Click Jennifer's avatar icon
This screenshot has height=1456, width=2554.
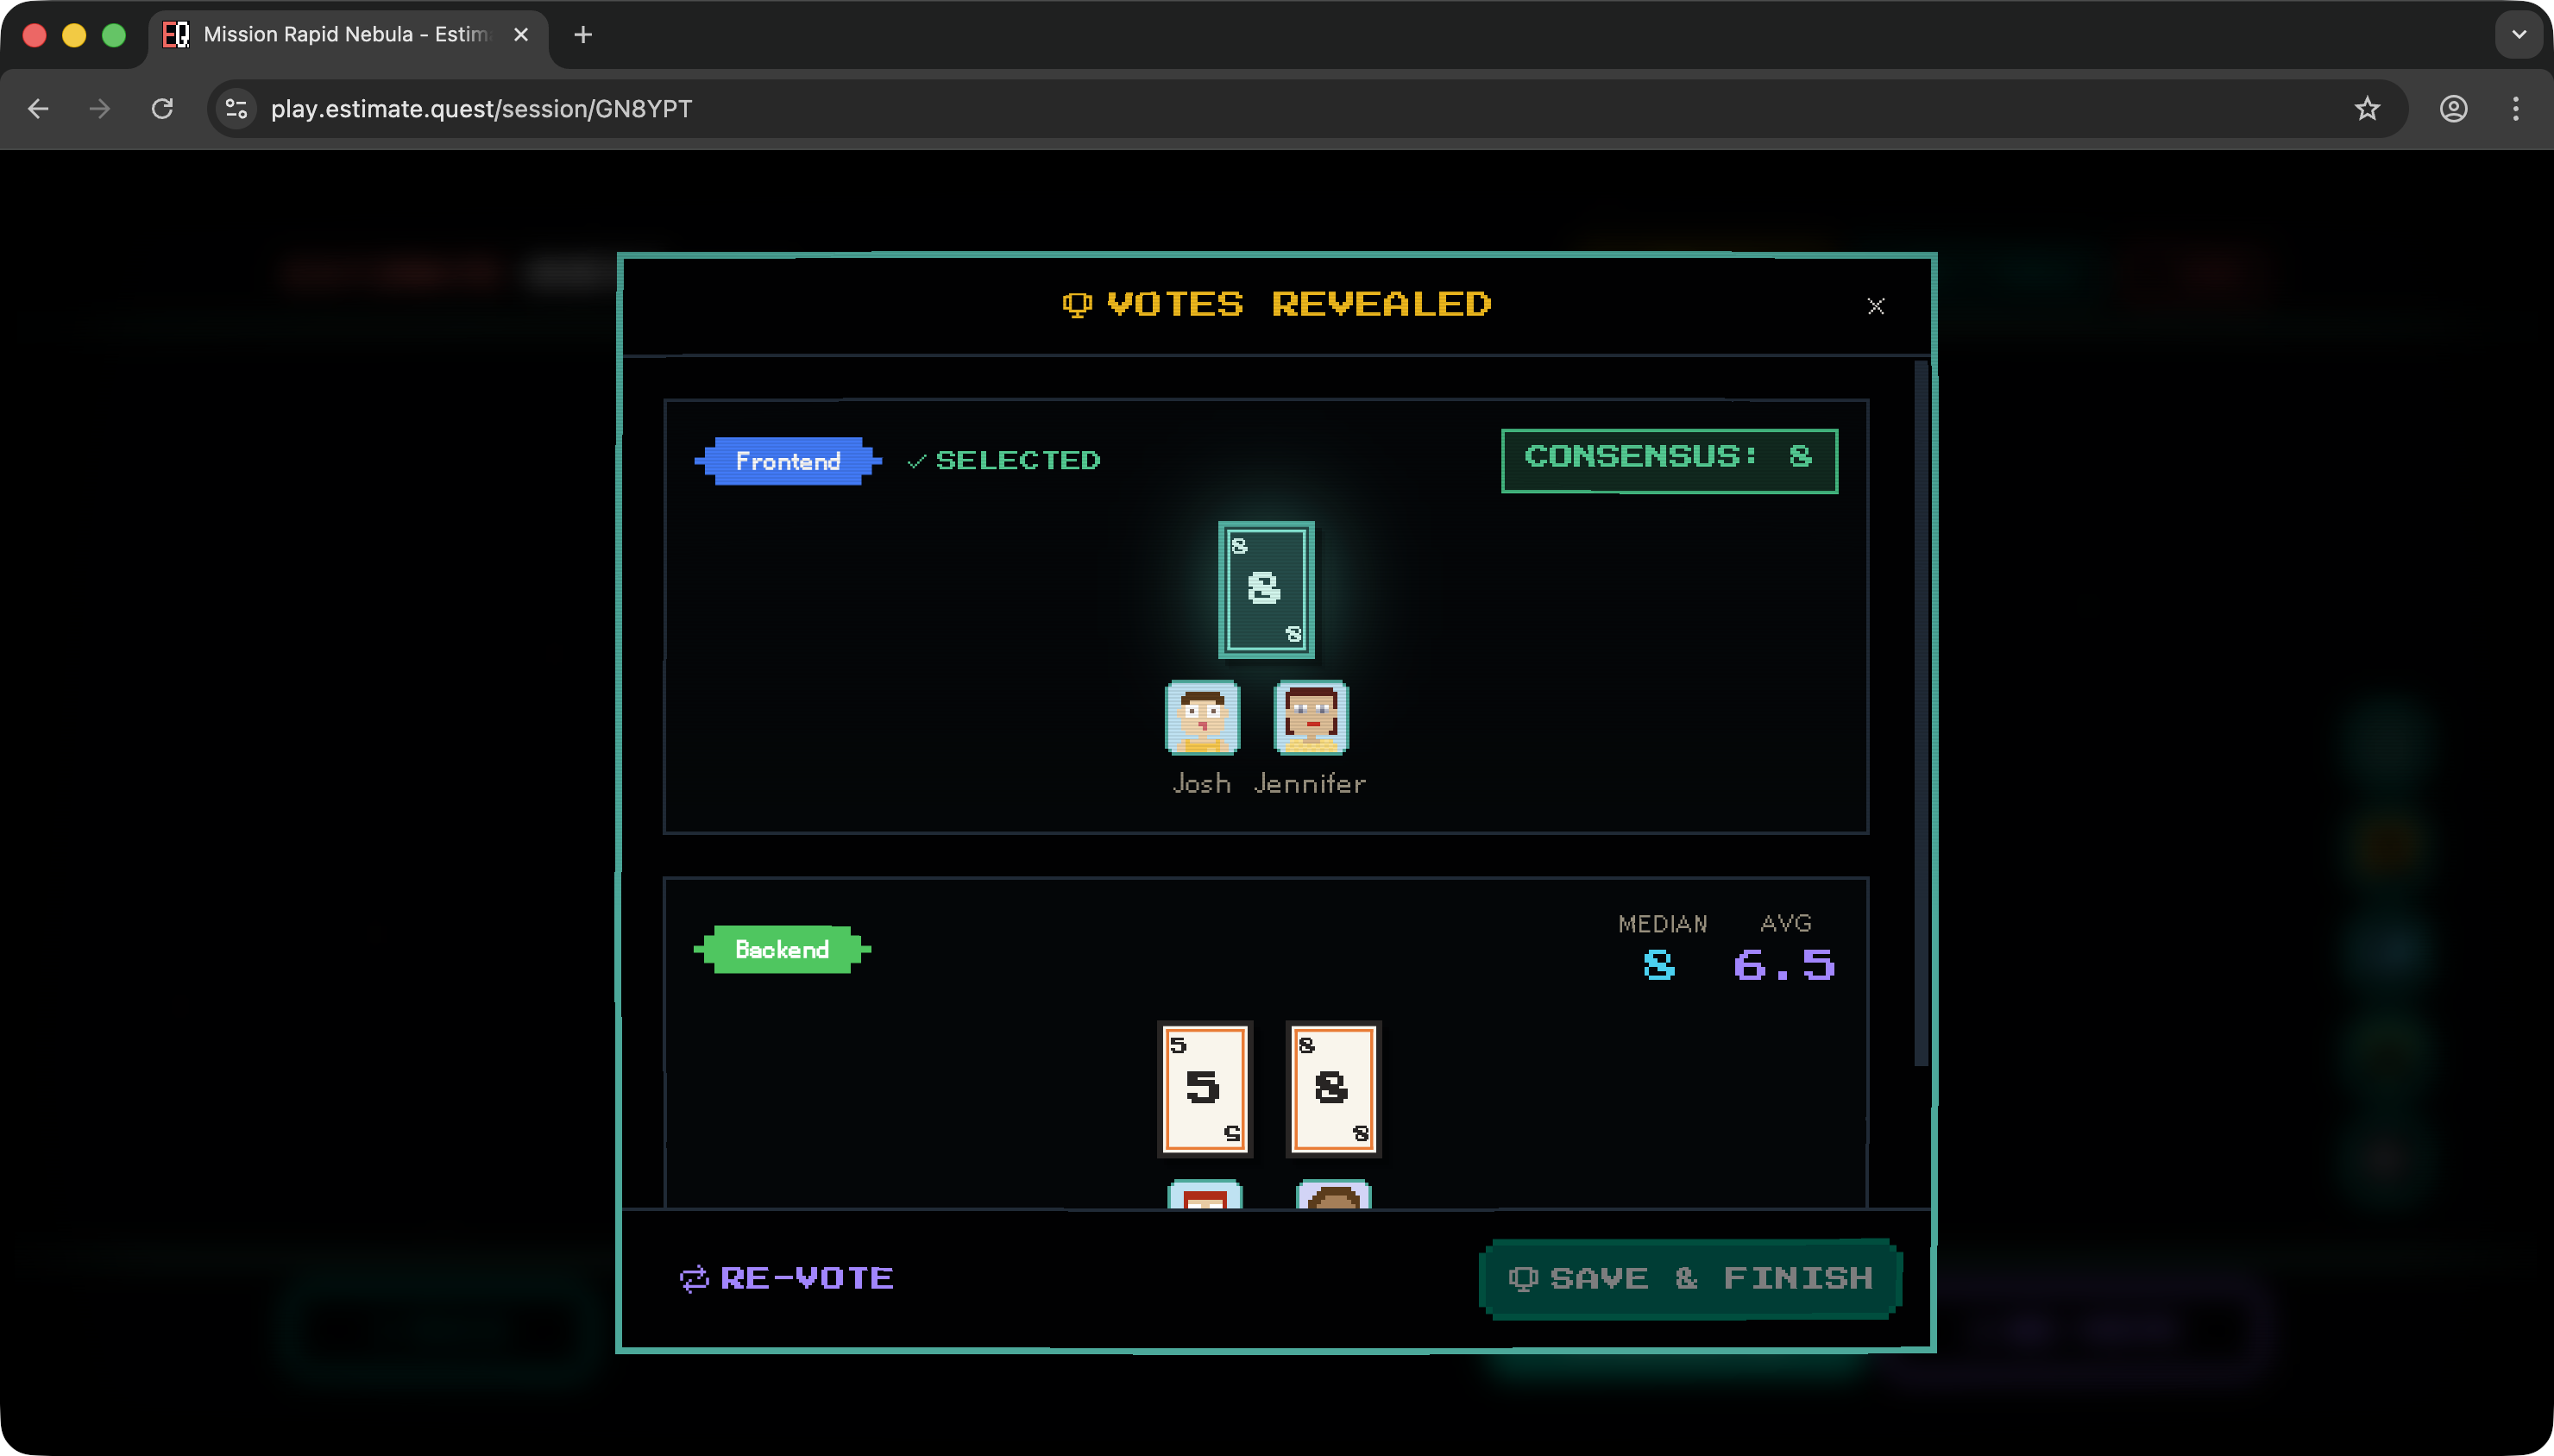tap(1310, 717)
